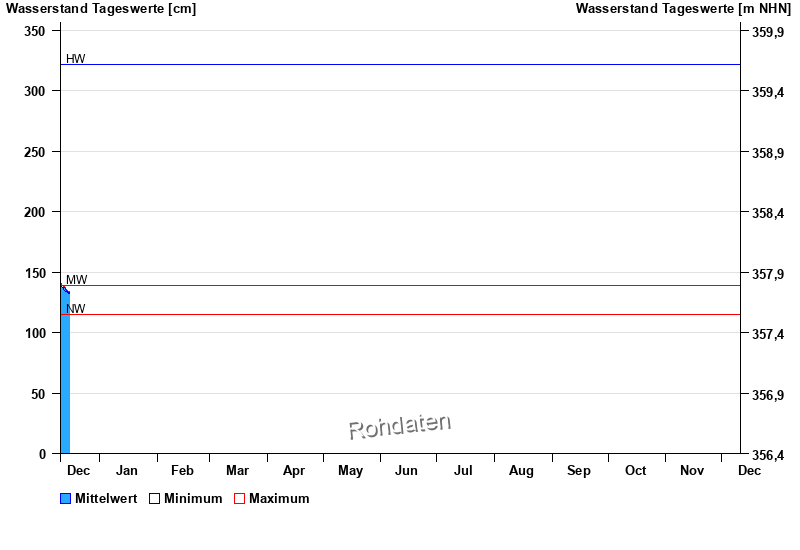Select the Mittelwert legend label
This screenshot has height=550, width=800.
[x=106, y=499]
